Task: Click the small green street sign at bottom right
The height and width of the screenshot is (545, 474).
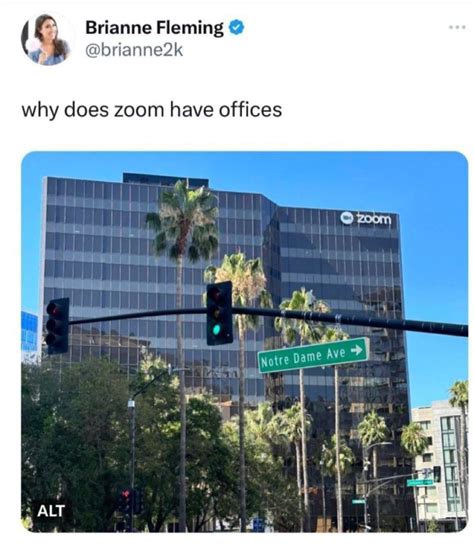Action: [x=420, y=482]
